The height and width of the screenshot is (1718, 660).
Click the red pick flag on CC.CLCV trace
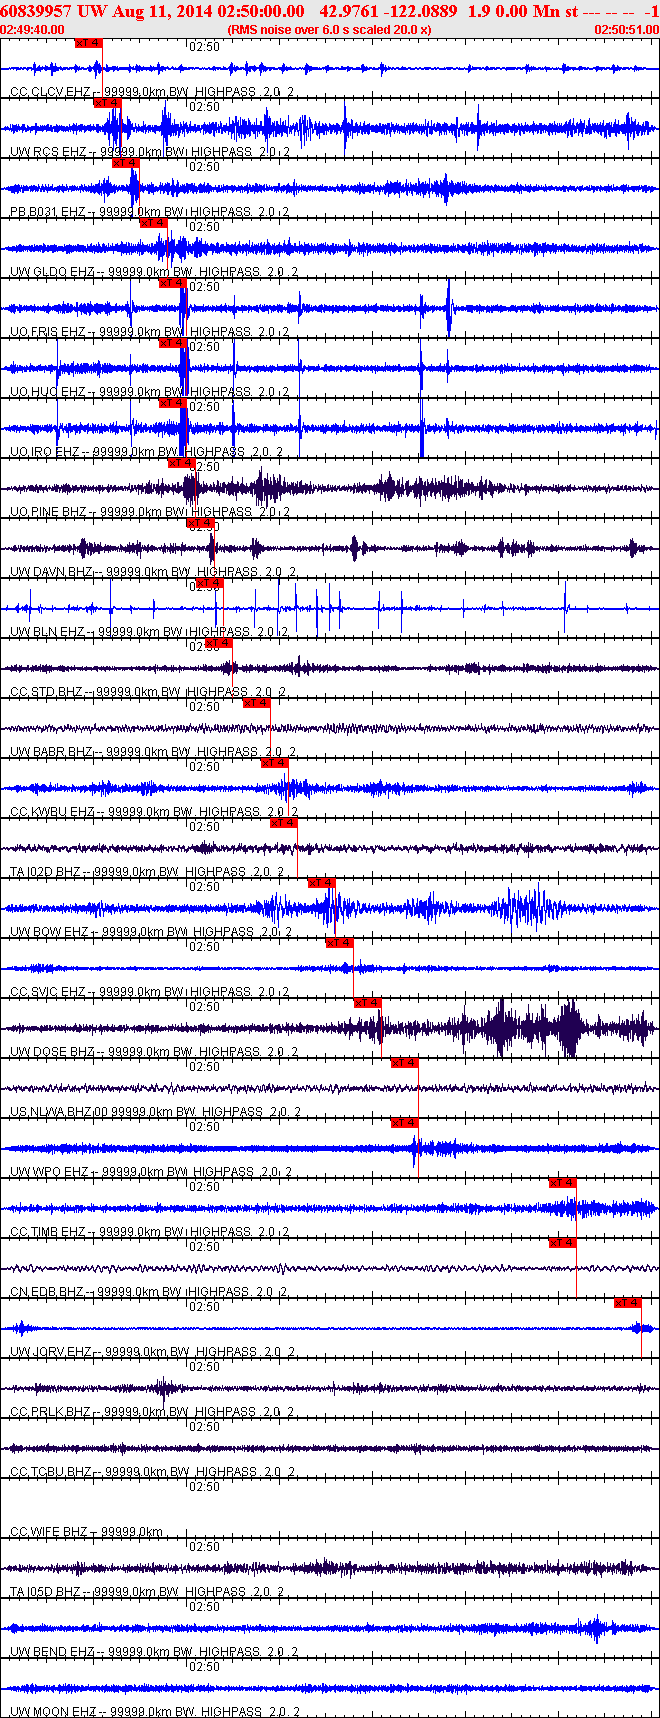[88, 43]
